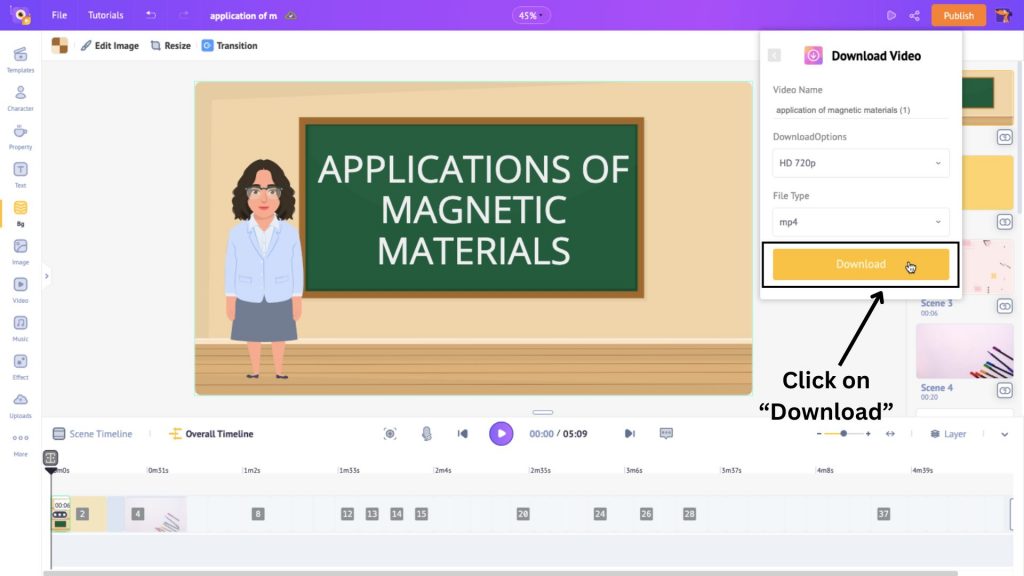
Task: Open the Character library in sidebar
Action: coord(20,93)
